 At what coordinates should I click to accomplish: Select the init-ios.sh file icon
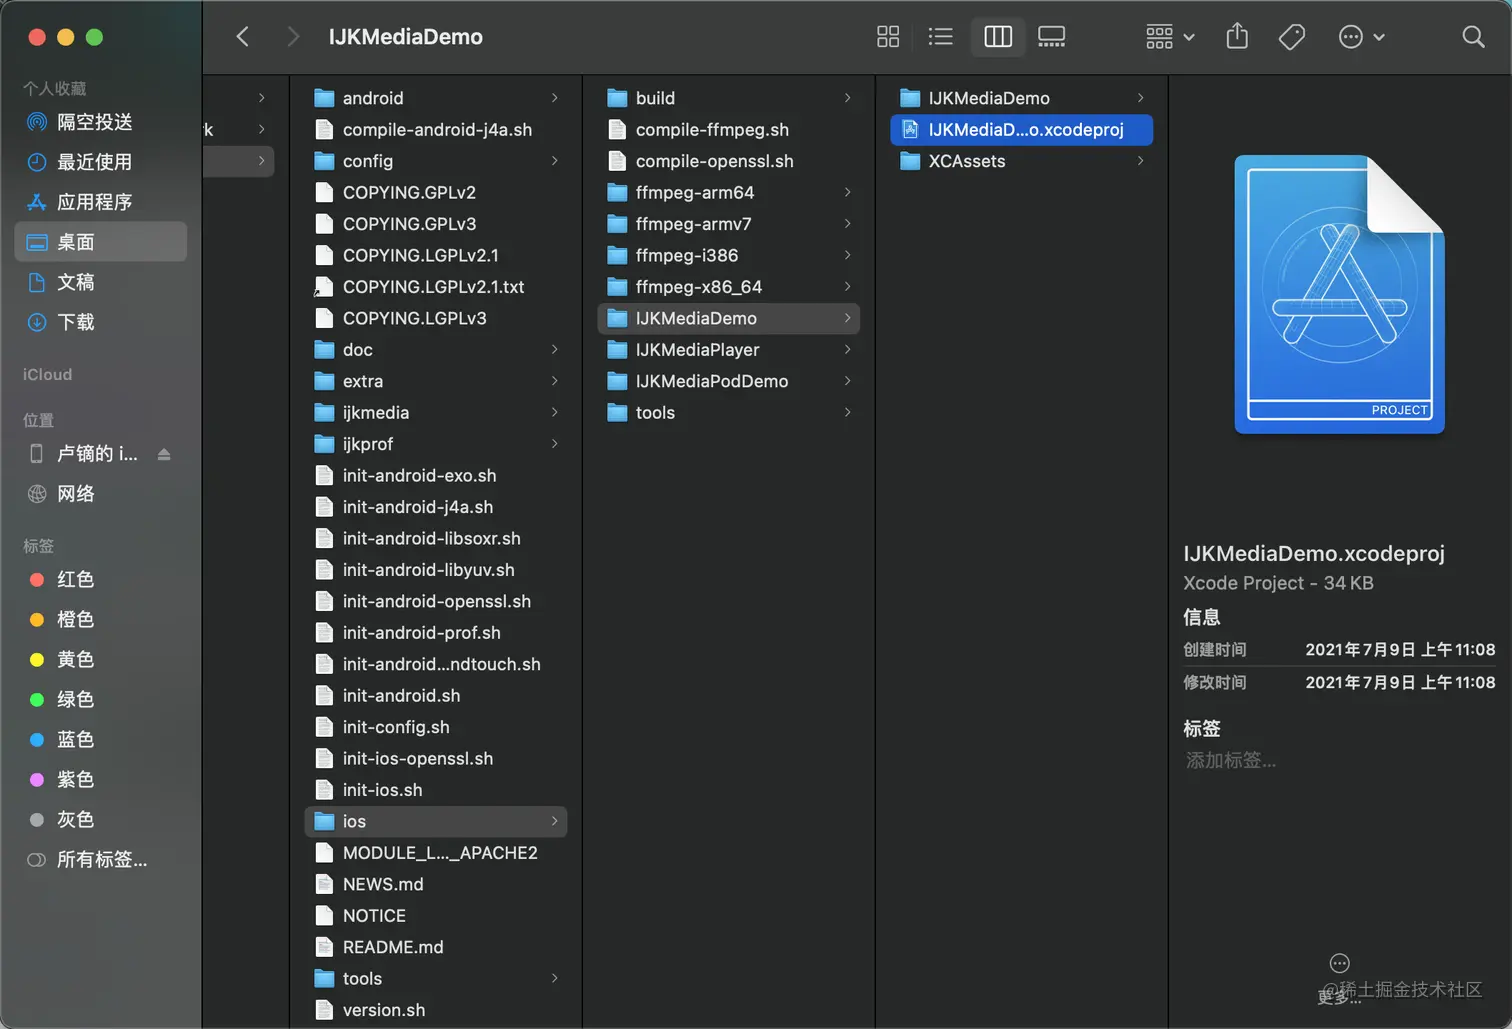click(324, 790)
